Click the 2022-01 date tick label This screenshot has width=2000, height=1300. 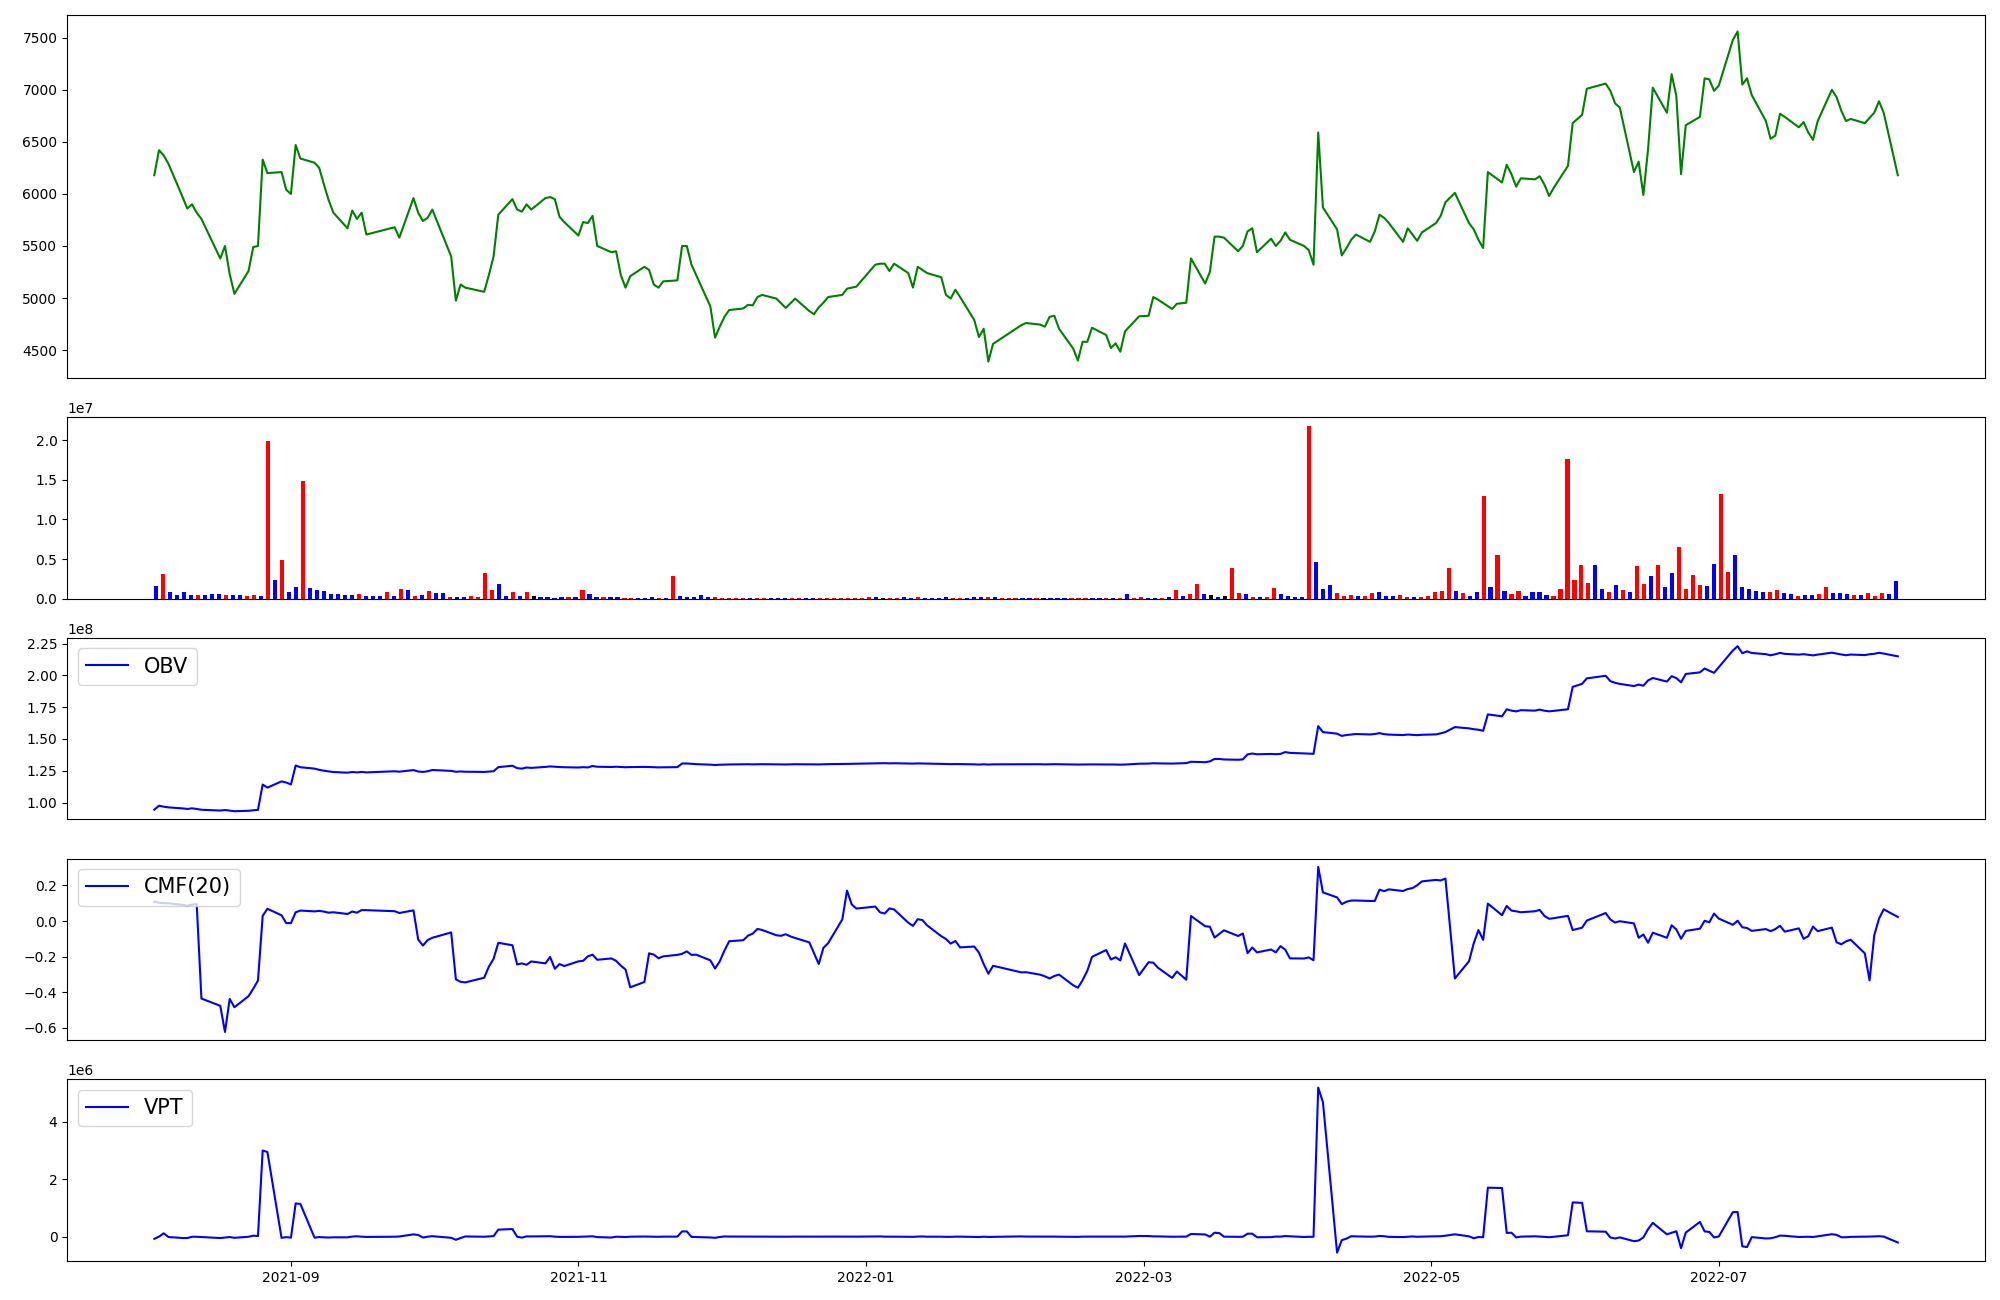pos(865,1277)
